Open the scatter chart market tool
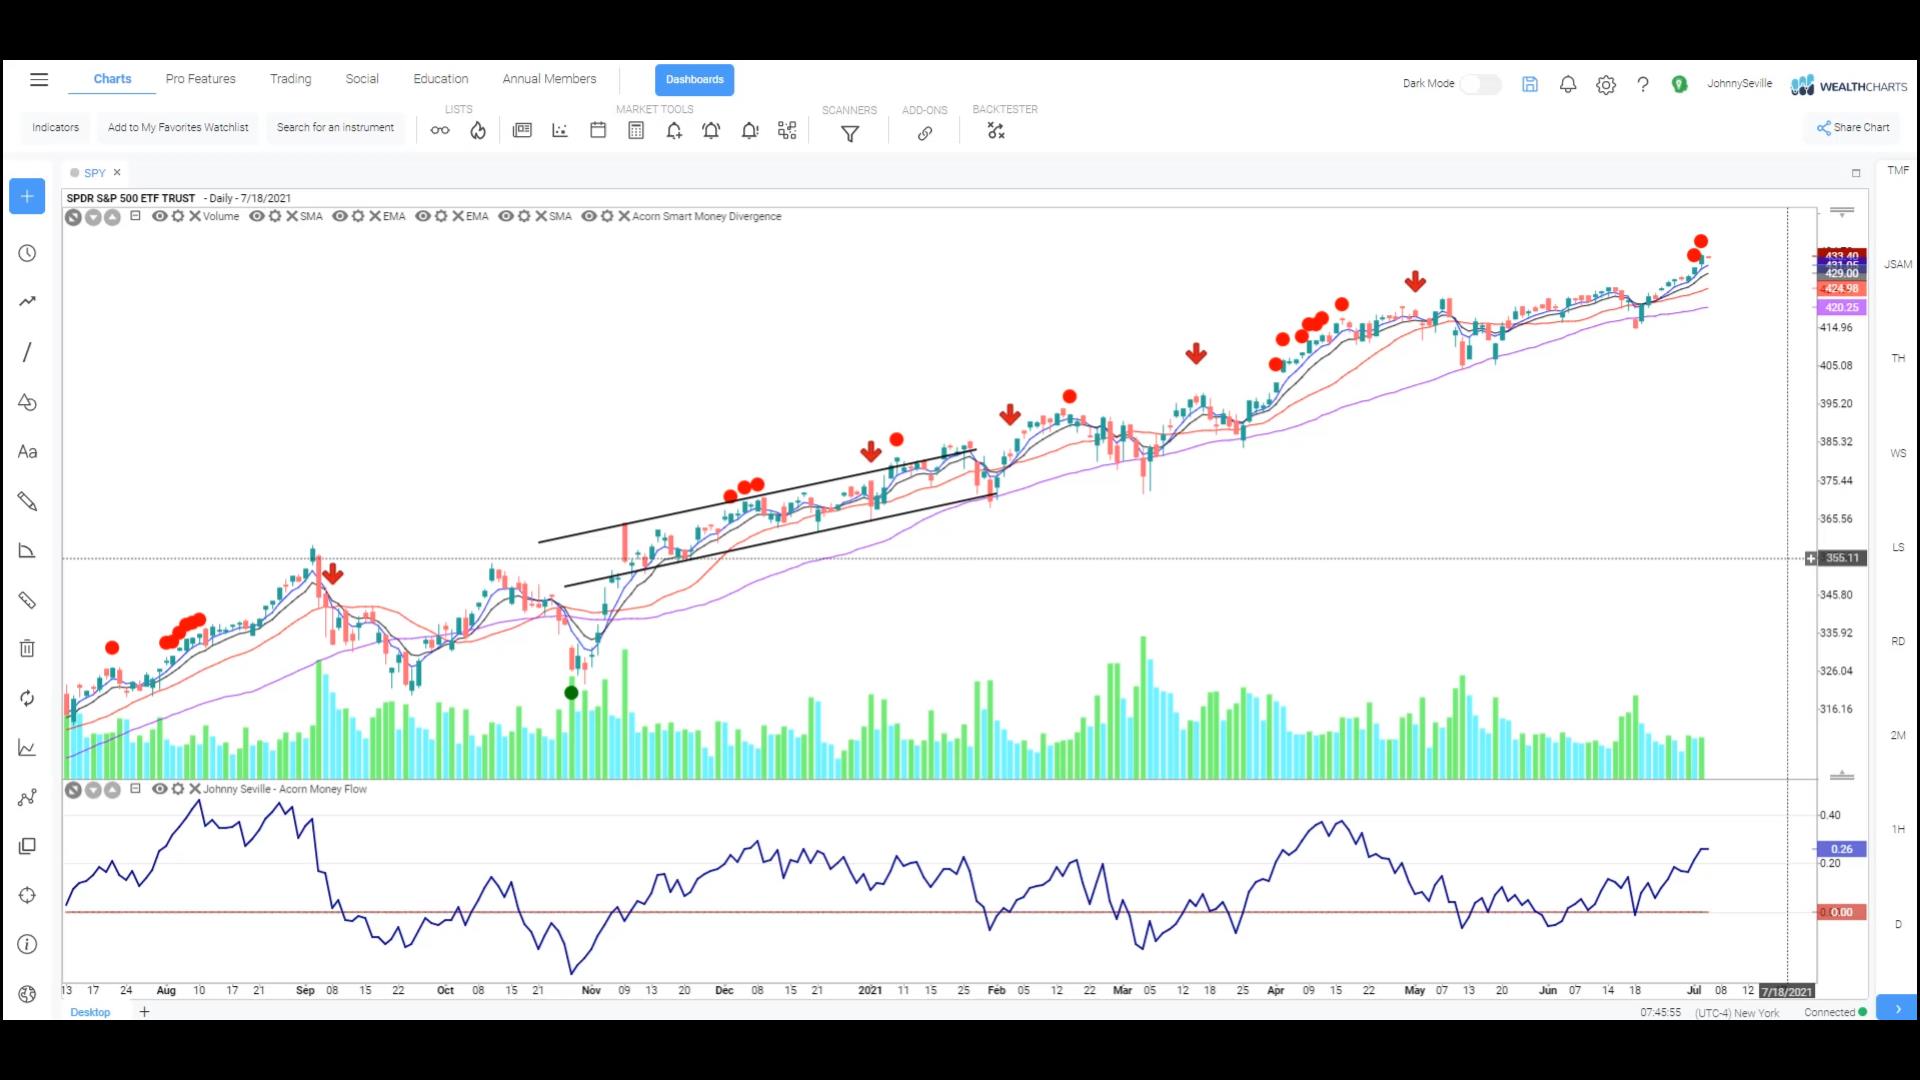Image resolution: width=1920 pixels, height=1080 pixels. point(560,130)
